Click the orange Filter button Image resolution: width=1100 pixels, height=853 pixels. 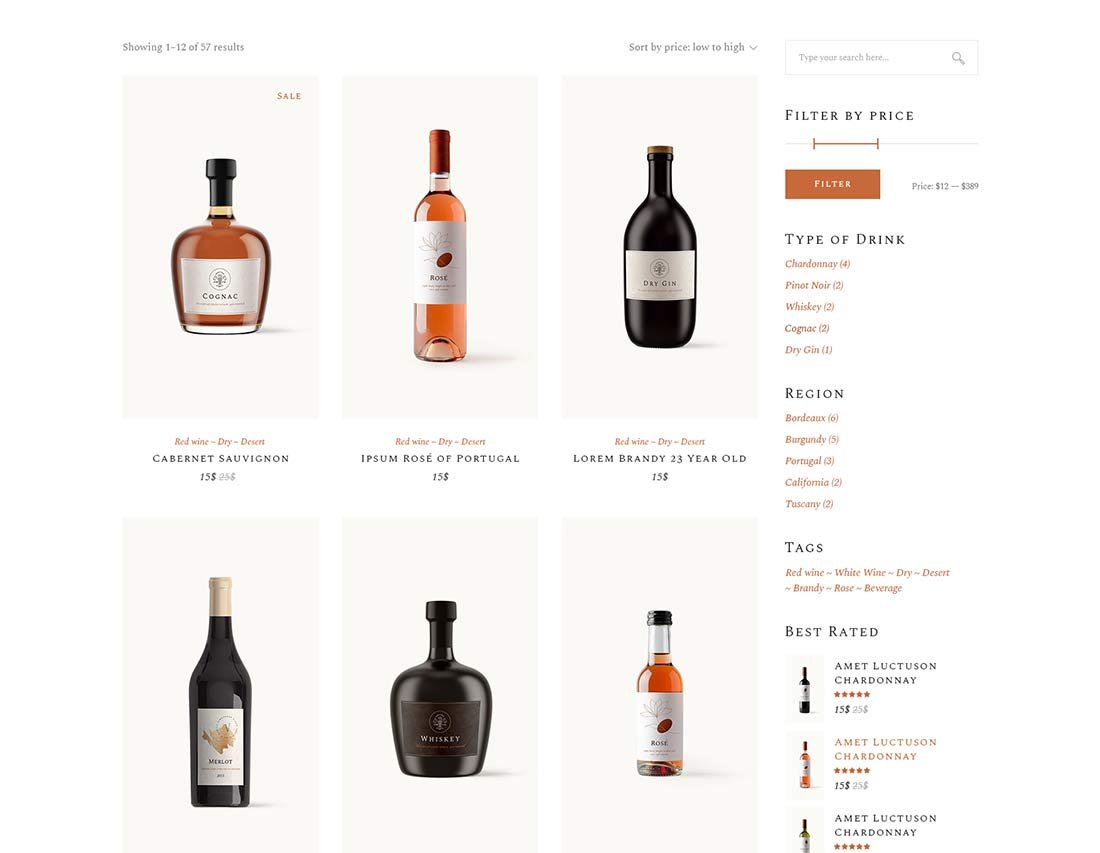[x=832, y=184]
